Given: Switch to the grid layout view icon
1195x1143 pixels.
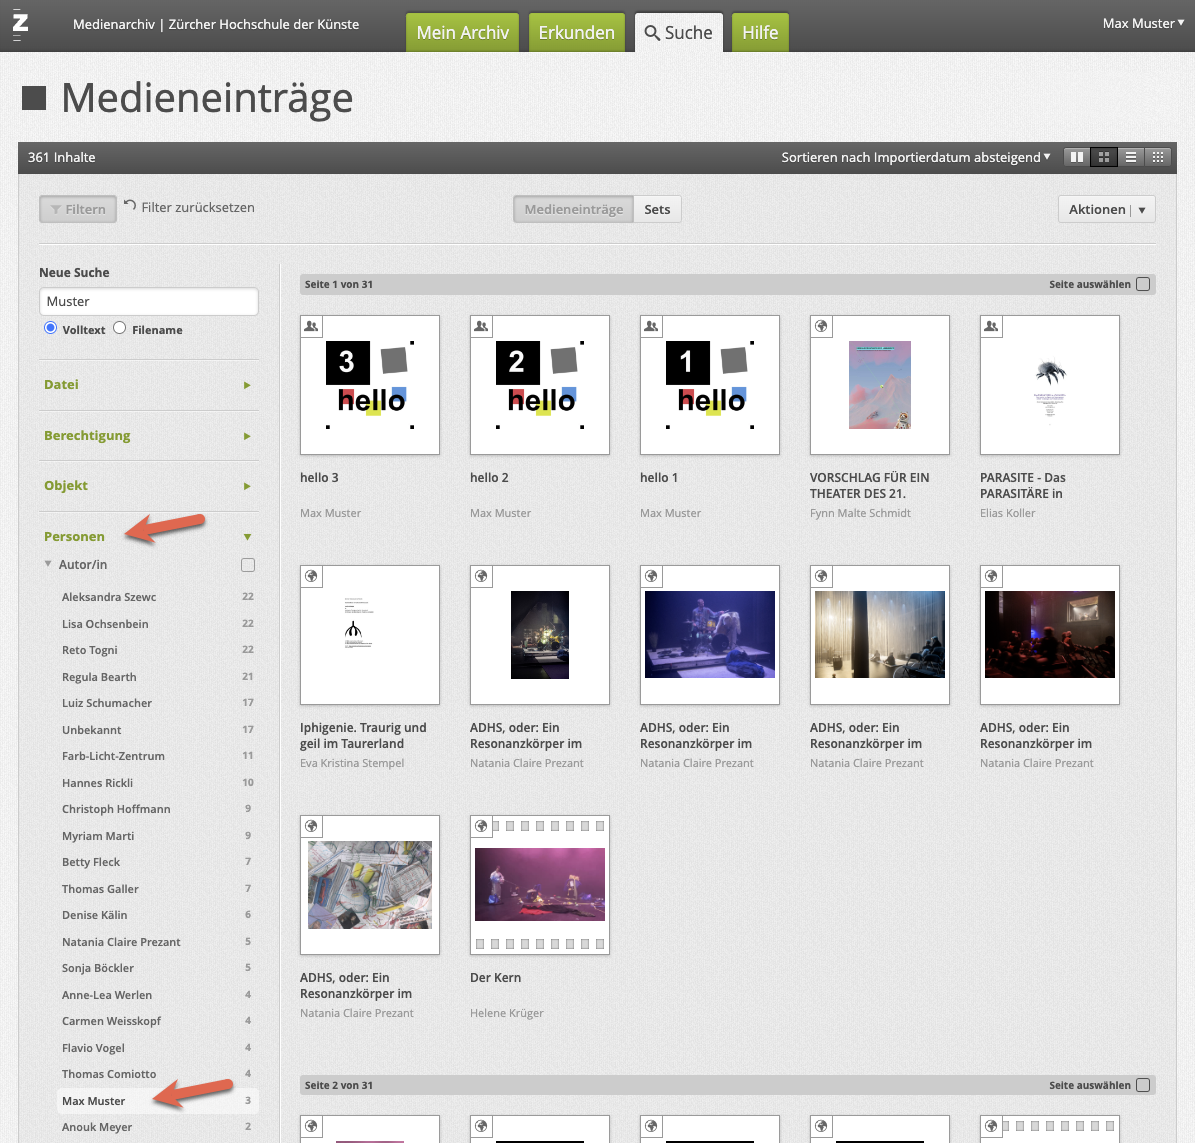Looking at the screenshot, I should tap(1104, 157).
